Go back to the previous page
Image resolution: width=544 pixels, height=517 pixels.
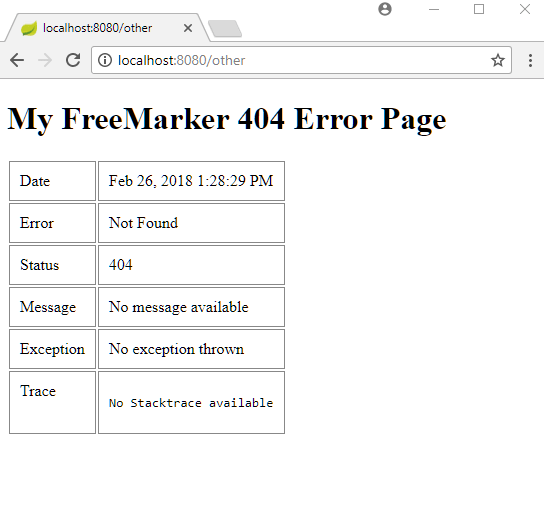17,60
